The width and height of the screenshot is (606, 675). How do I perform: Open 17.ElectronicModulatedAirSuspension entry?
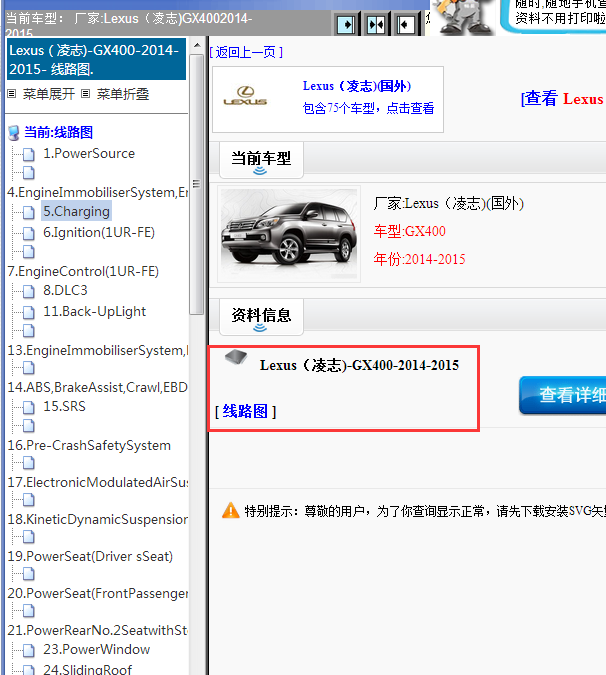click(x=98, y=483)
